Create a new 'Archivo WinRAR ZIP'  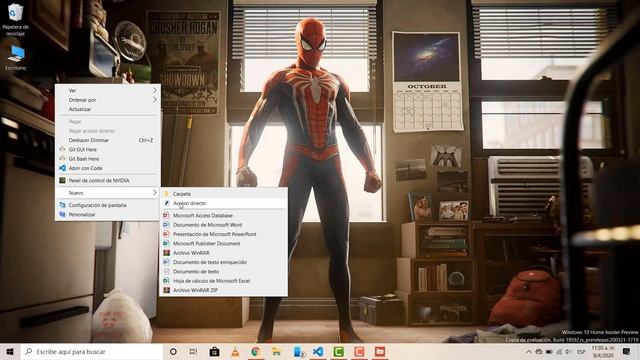224,290
